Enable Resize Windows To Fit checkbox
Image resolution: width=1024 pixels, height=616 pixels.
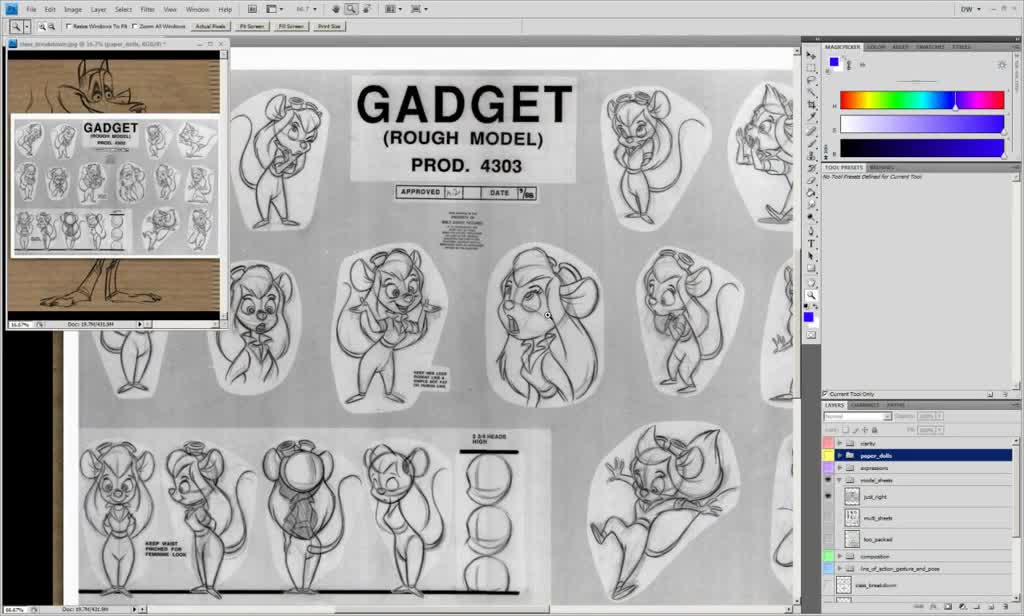pyautogui.click(x=69, y=27)
